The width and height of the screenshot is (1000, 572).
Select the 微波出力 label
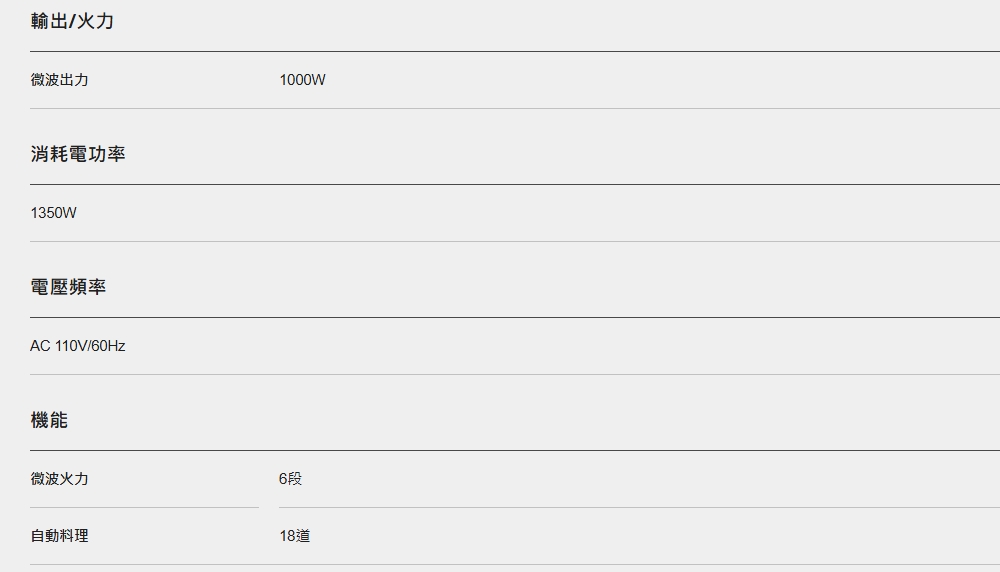pyautogui.click(x=59, y=80)
